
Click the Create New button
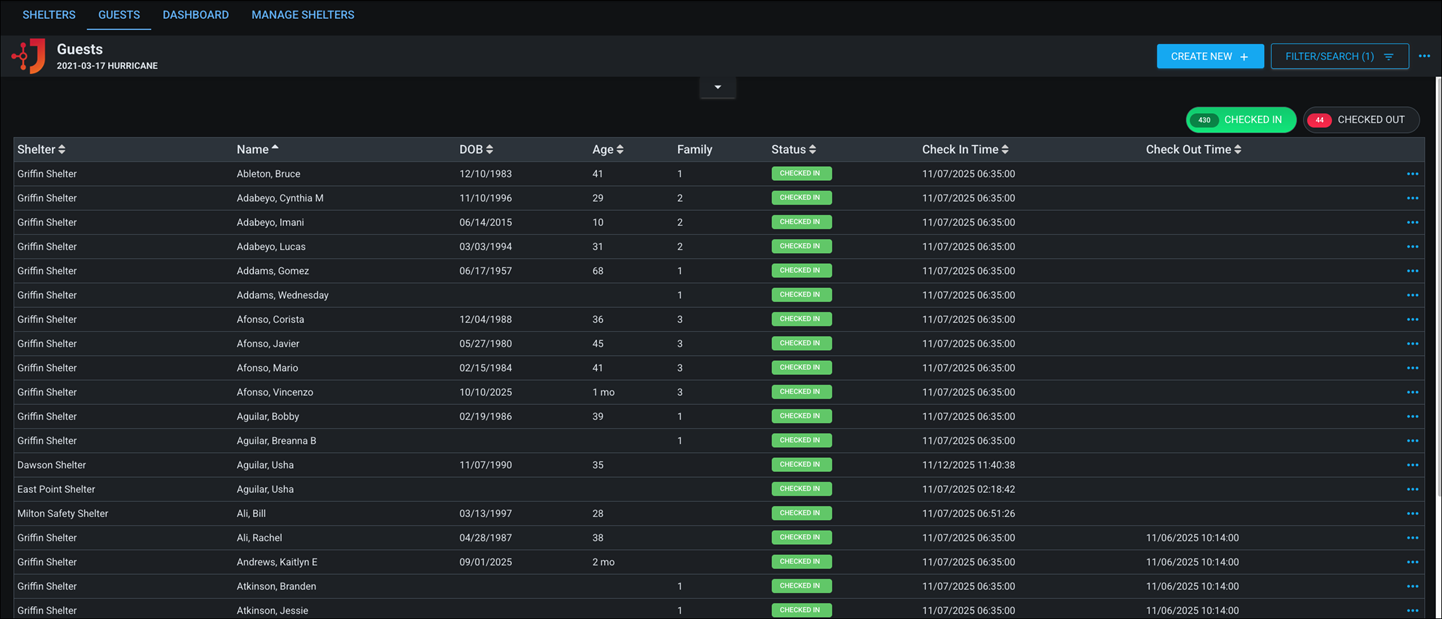[x=1210, y=56]
